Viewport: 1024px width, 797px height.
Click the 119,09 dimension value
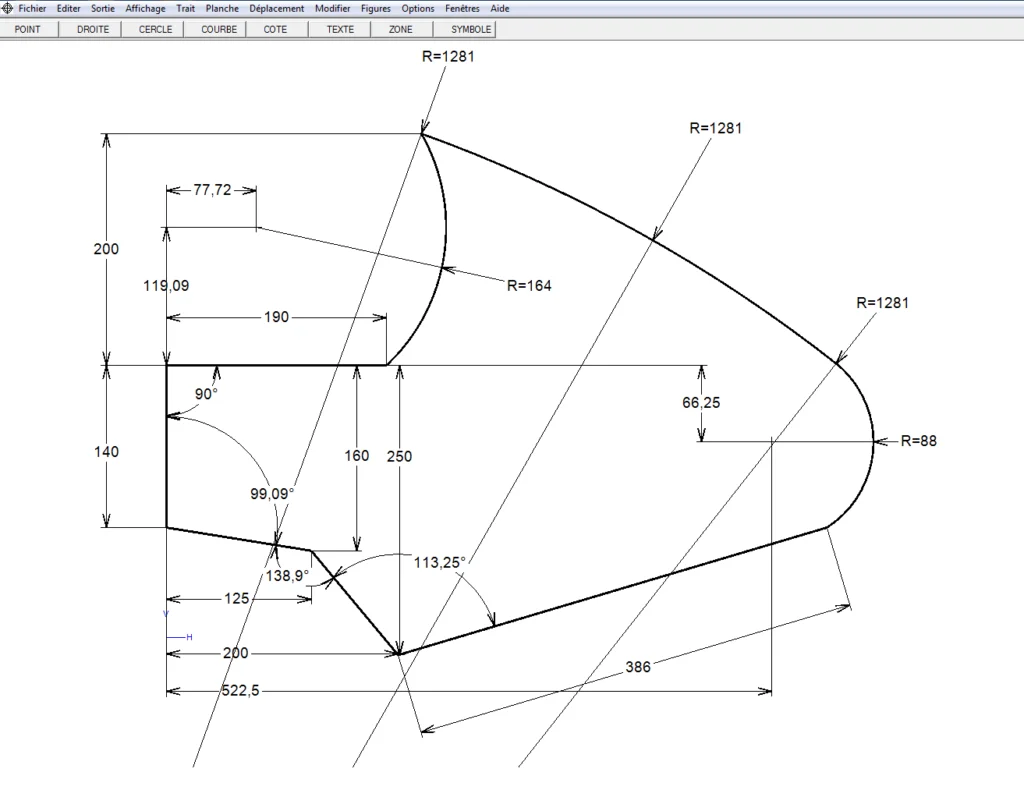(166, 285)
